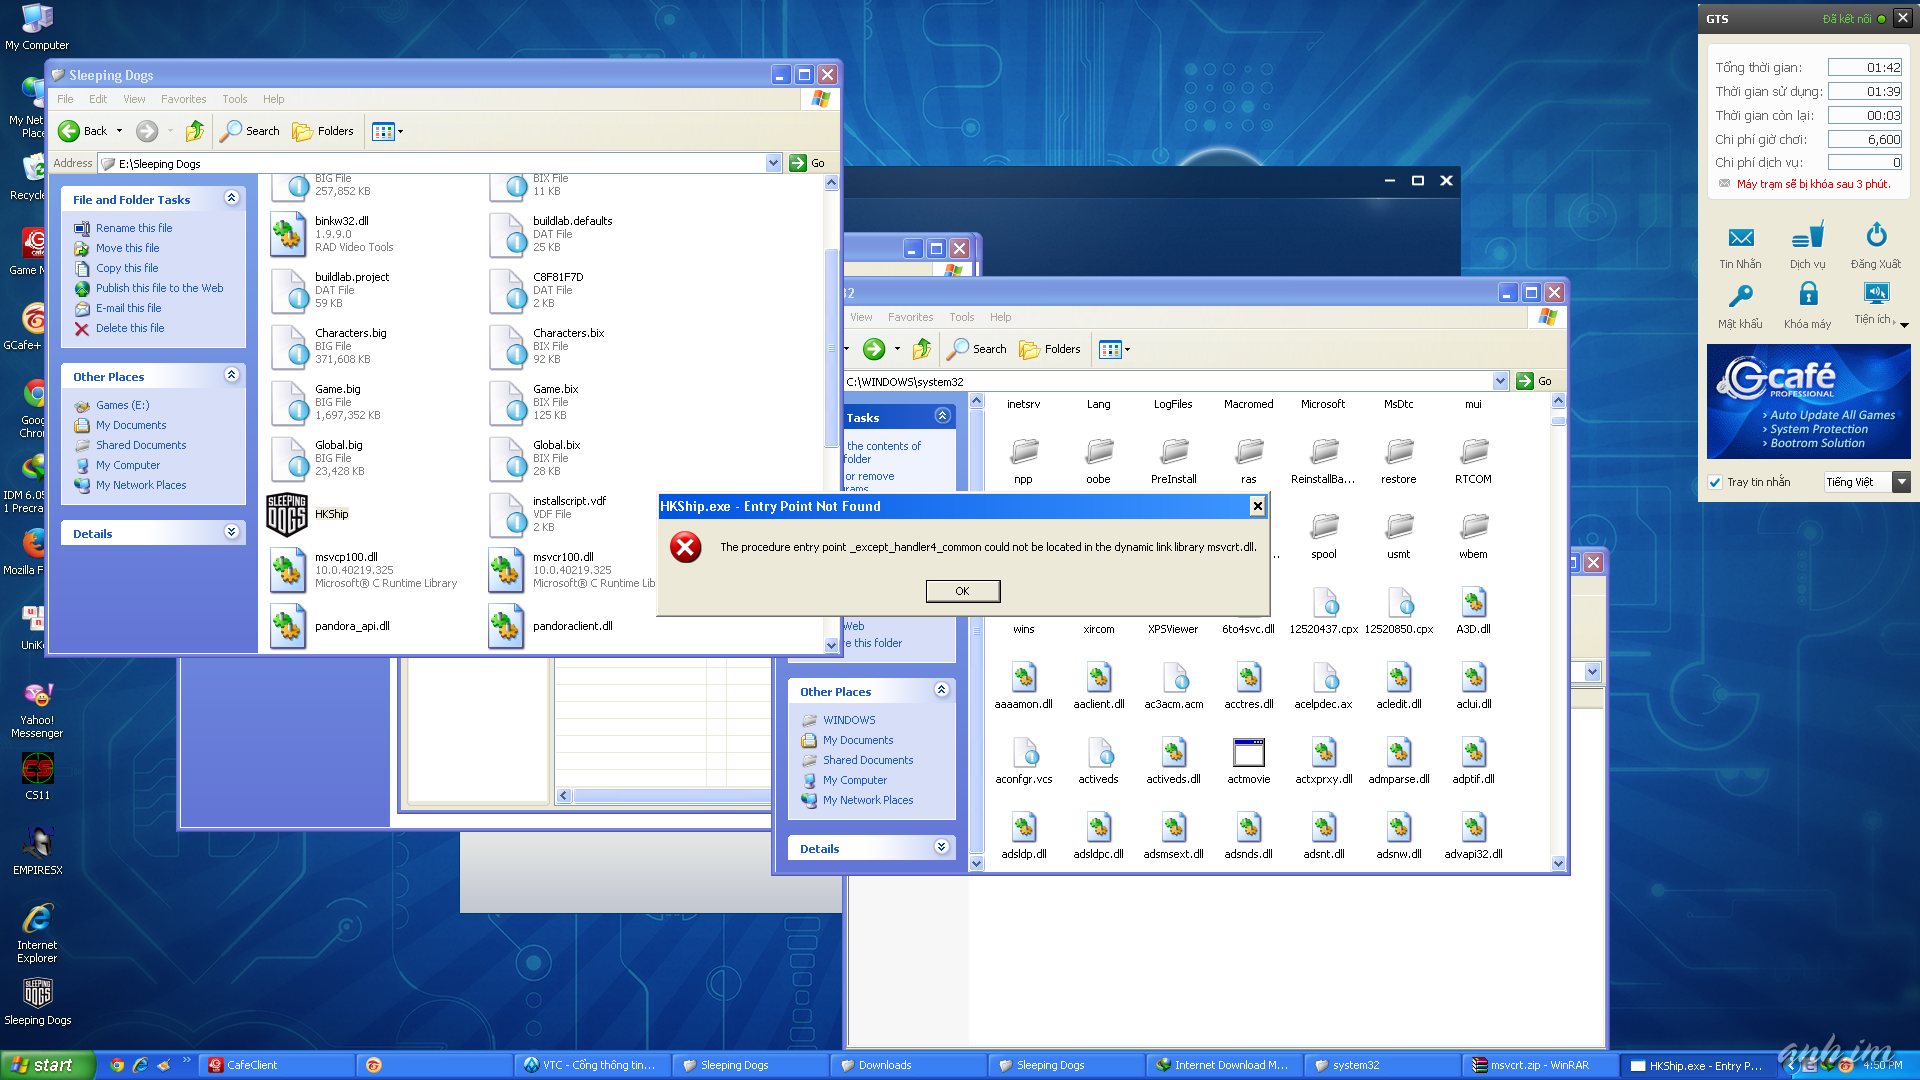Screen dimensions: 1920x1080
Task: Open the Help menu in system32 window
Action: 1000,317
